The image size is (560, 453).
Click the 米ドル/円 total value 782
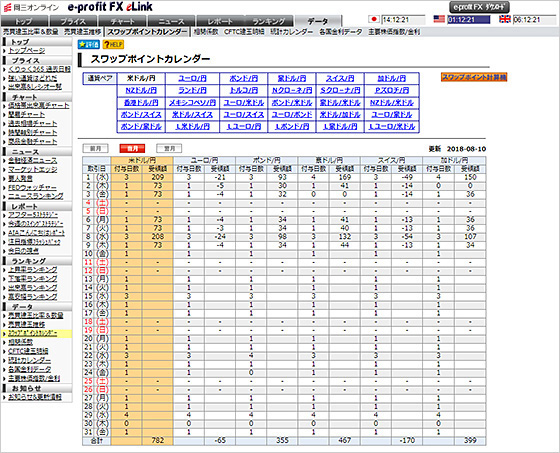click(158, 440)
